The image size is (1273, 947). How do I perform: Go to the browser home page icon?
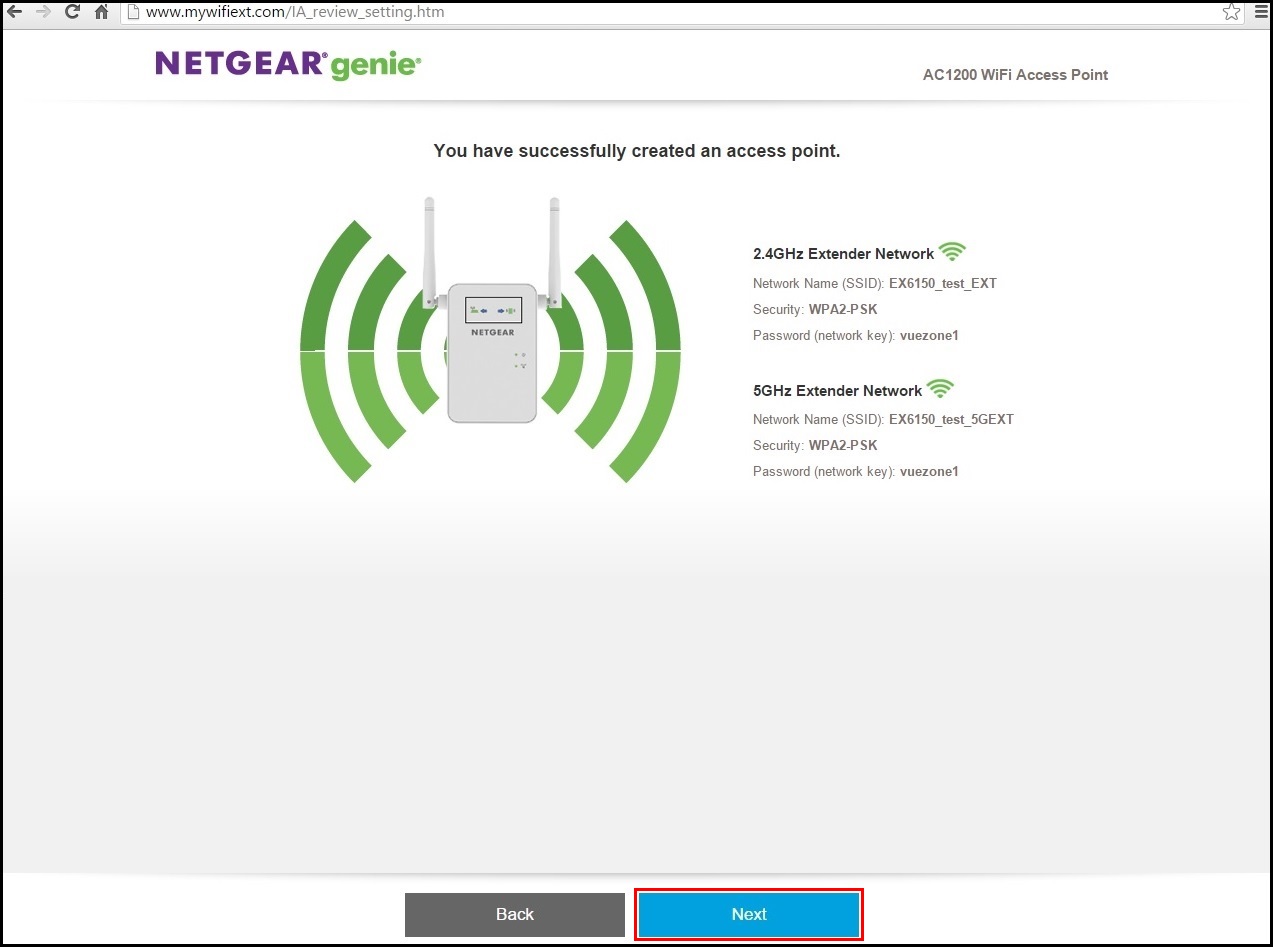101,12
